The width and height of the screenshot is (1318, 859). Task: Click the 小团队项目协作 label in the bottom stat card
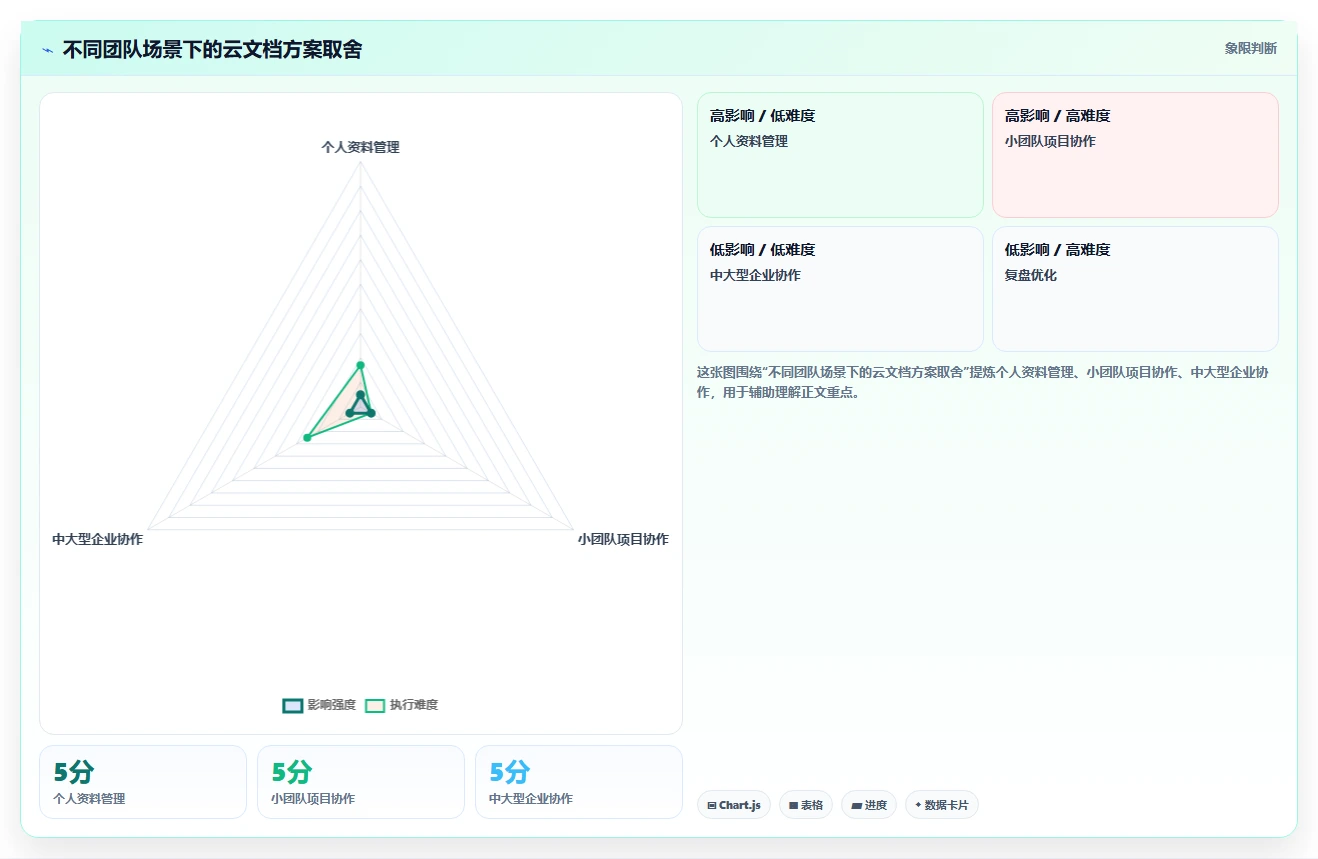pyautogui.click(x=313, y=799)
